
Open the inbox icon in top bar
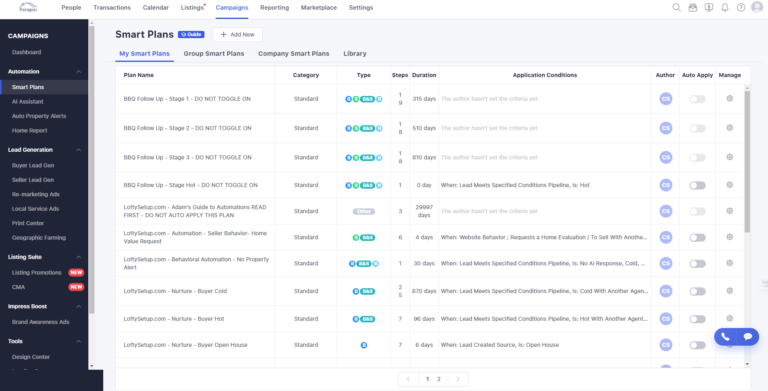(693, 7)
